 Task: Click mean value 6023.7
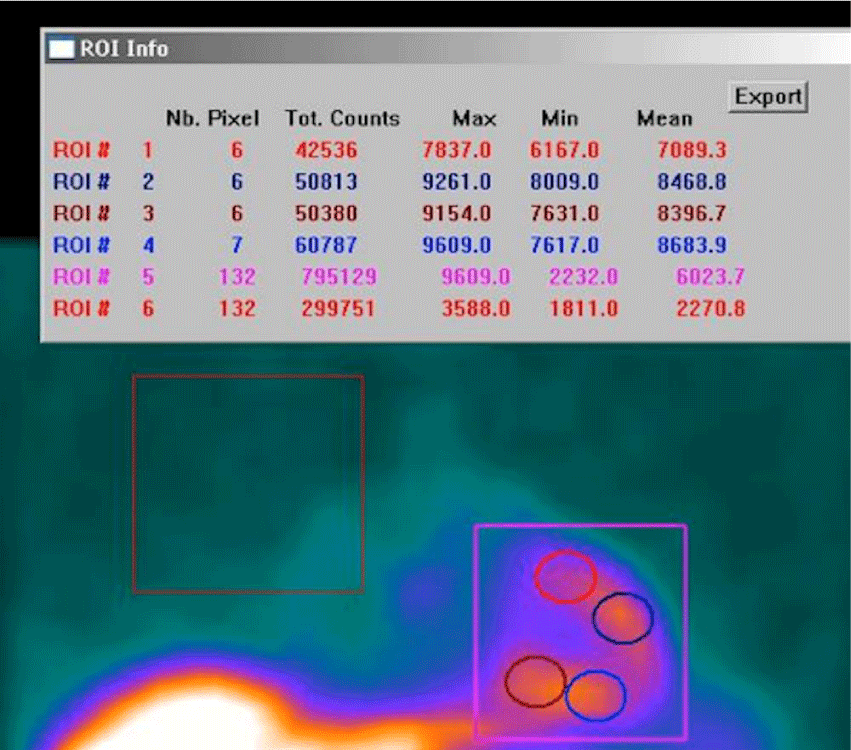click(x=710, y=277)
